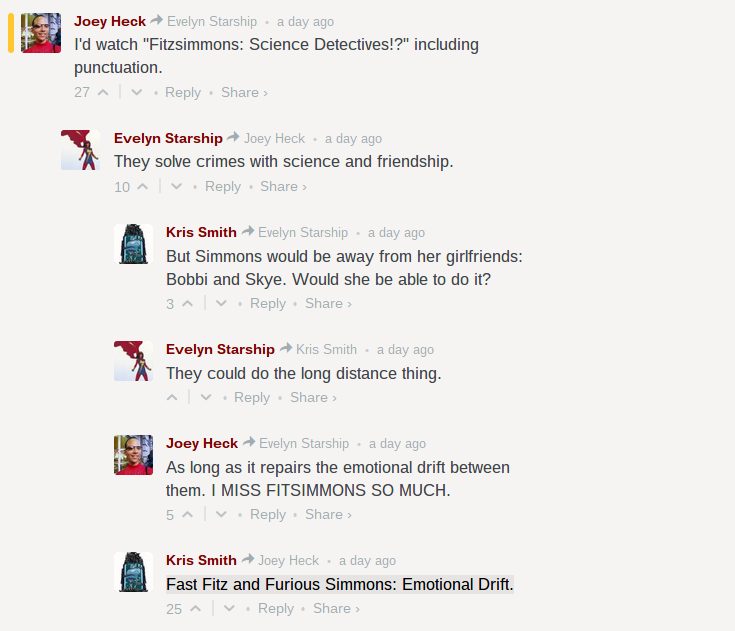Upvote Kris Smith's Bobbi and Skye comment

click(x=187, y=303)
